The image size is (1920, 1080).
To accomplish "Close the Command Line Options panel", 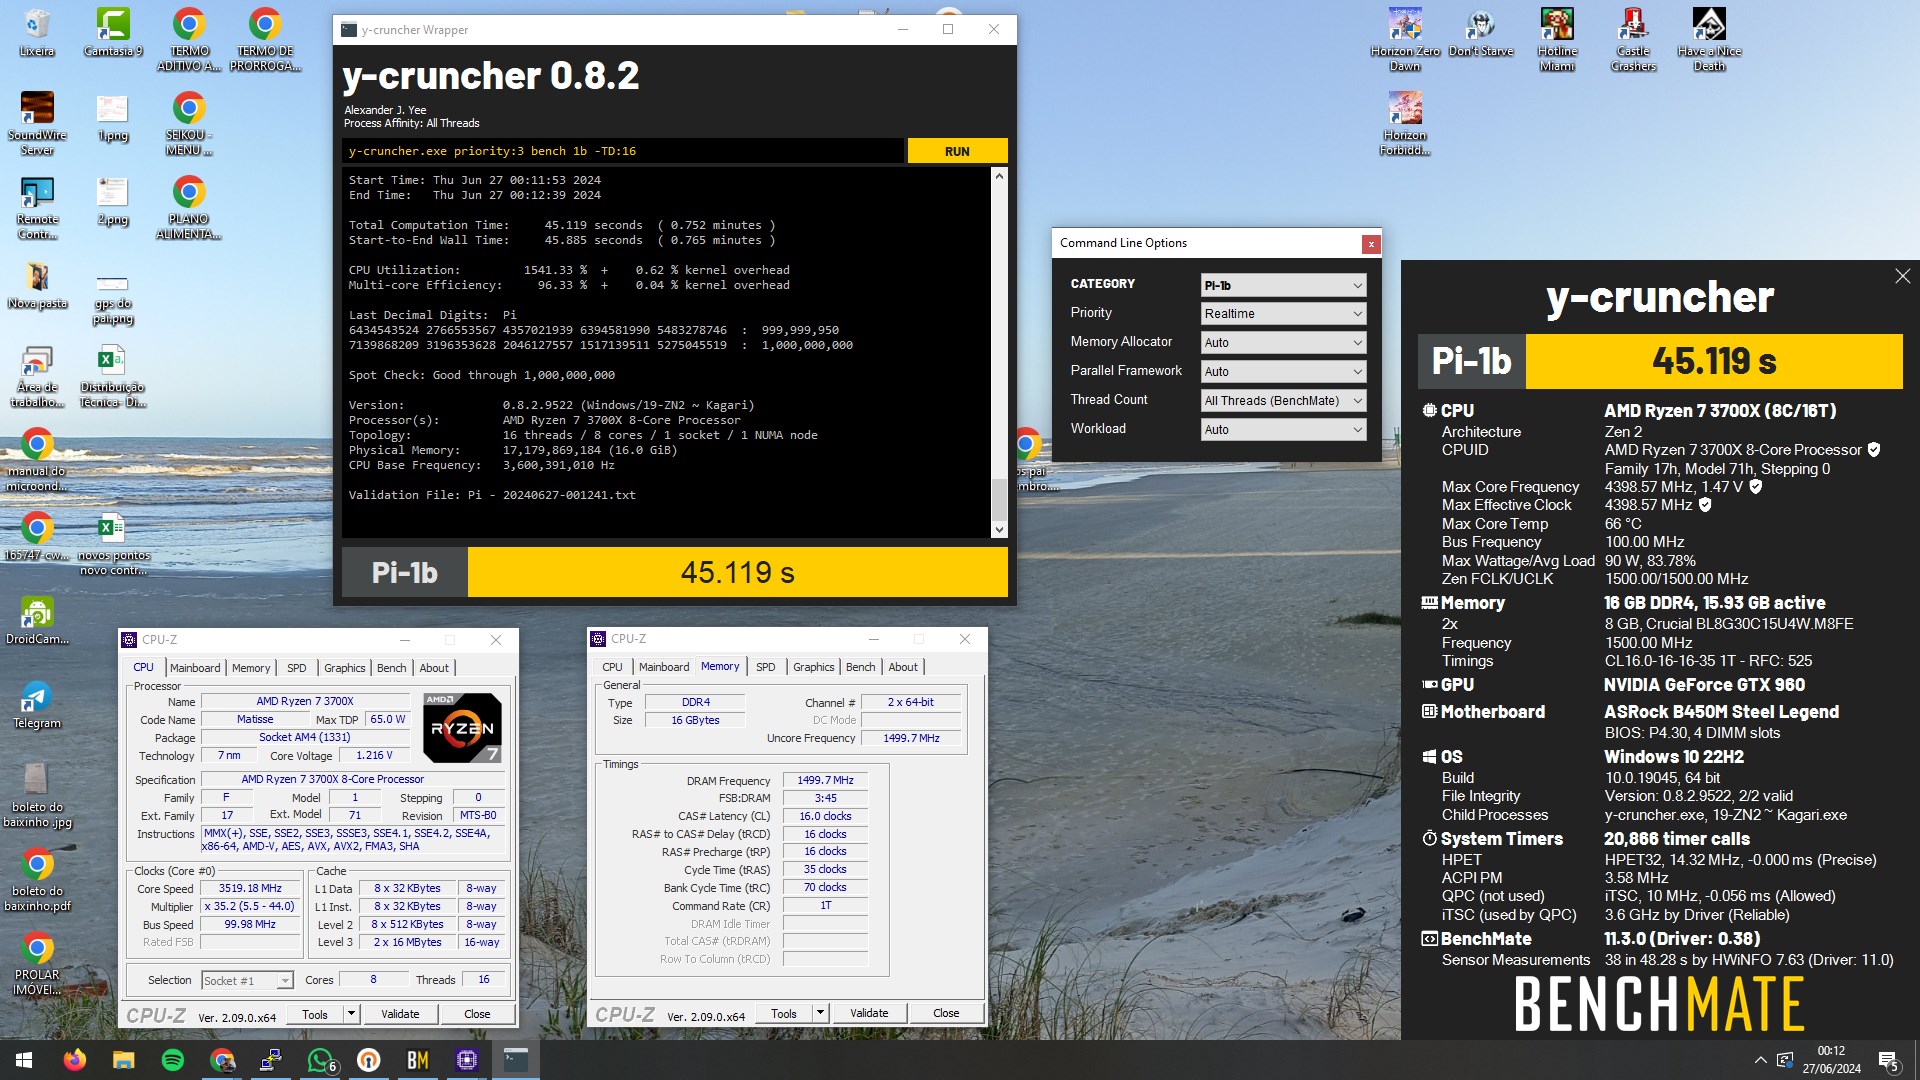I will click(1371, 243).
